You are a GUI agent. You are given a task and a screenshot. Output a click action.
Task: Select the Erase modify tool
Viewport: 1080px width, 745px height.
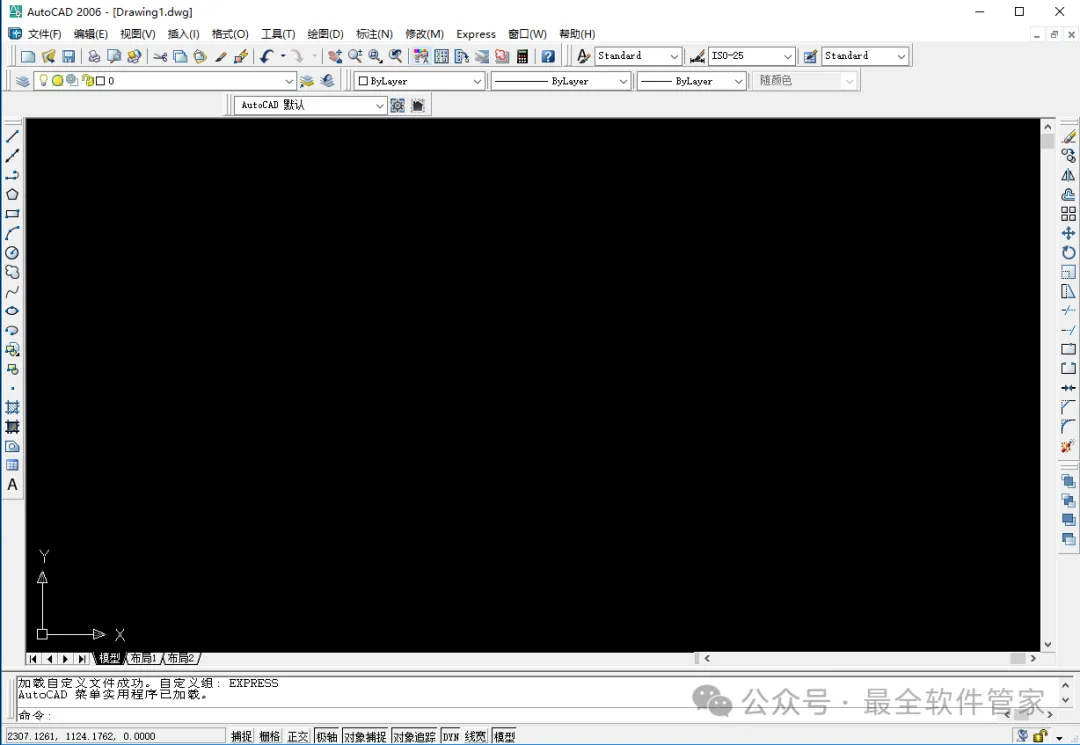point(1068,137)
